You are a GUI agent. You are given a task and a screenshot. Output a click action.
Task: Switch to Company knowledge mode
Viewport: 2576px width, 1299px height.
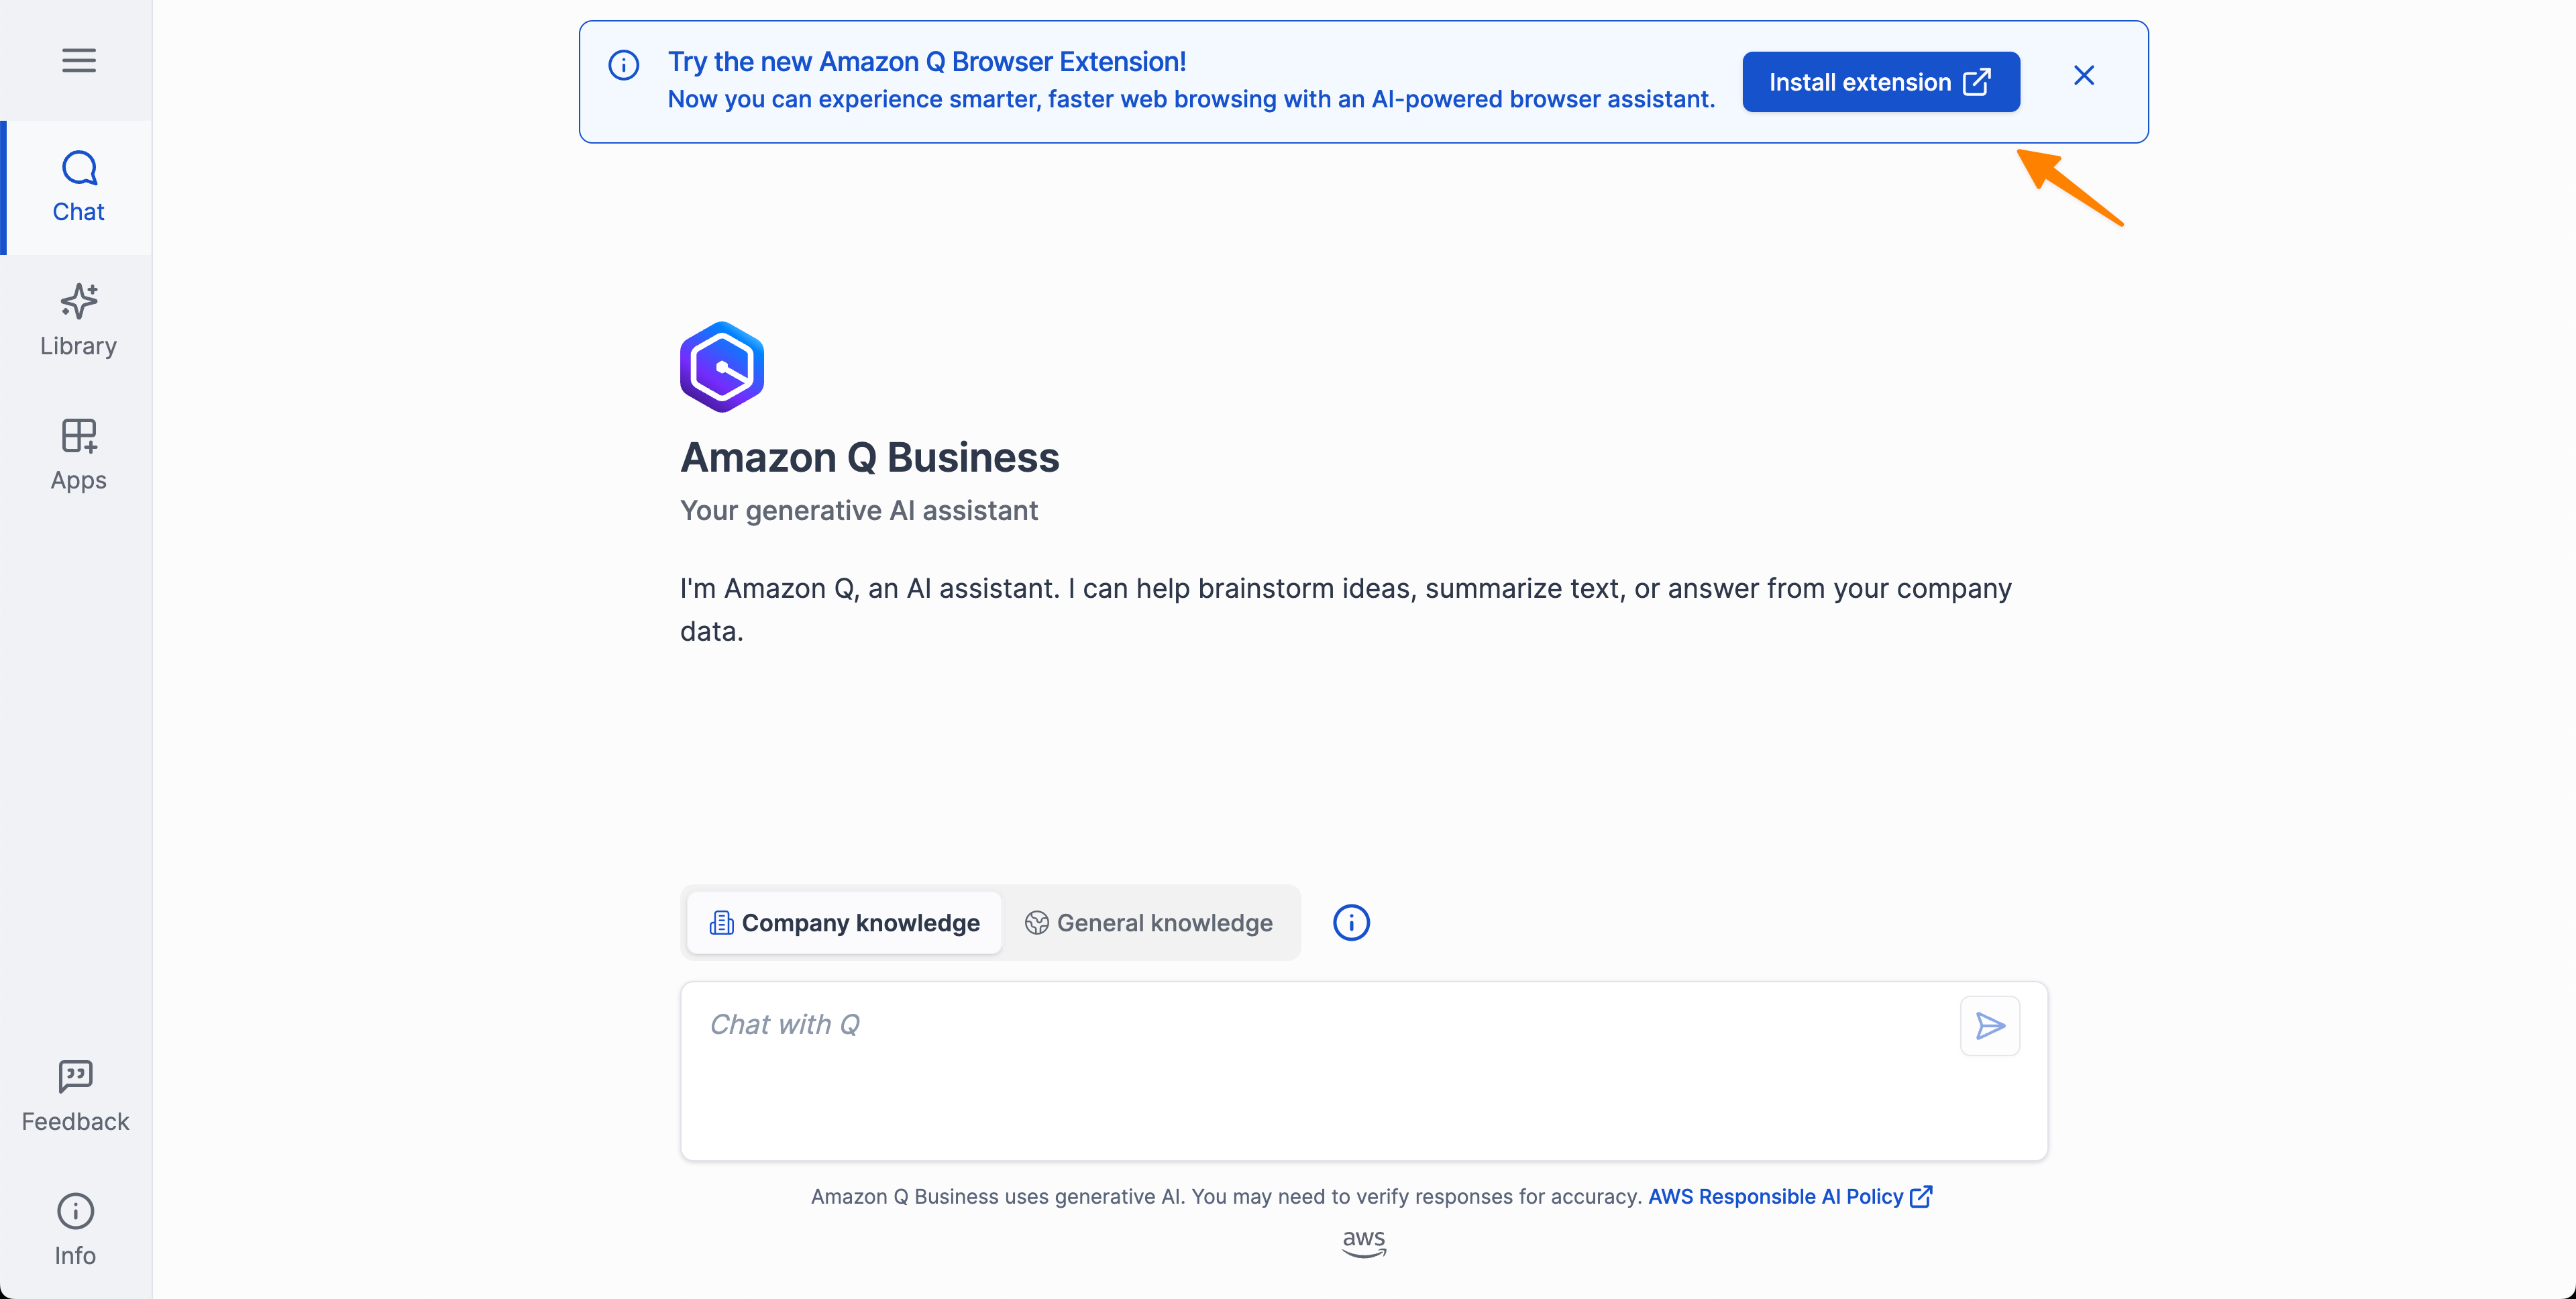[844, 922]
